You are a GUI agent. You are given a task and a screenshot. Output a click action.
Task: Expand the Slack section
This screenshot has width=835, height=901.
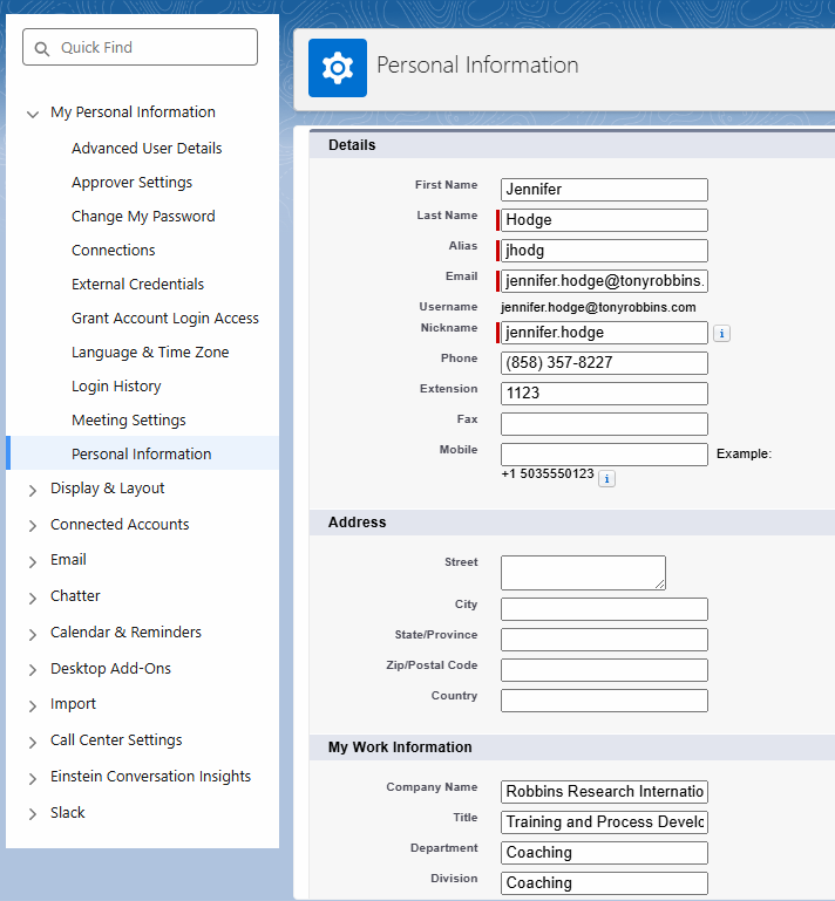(33, 814)
